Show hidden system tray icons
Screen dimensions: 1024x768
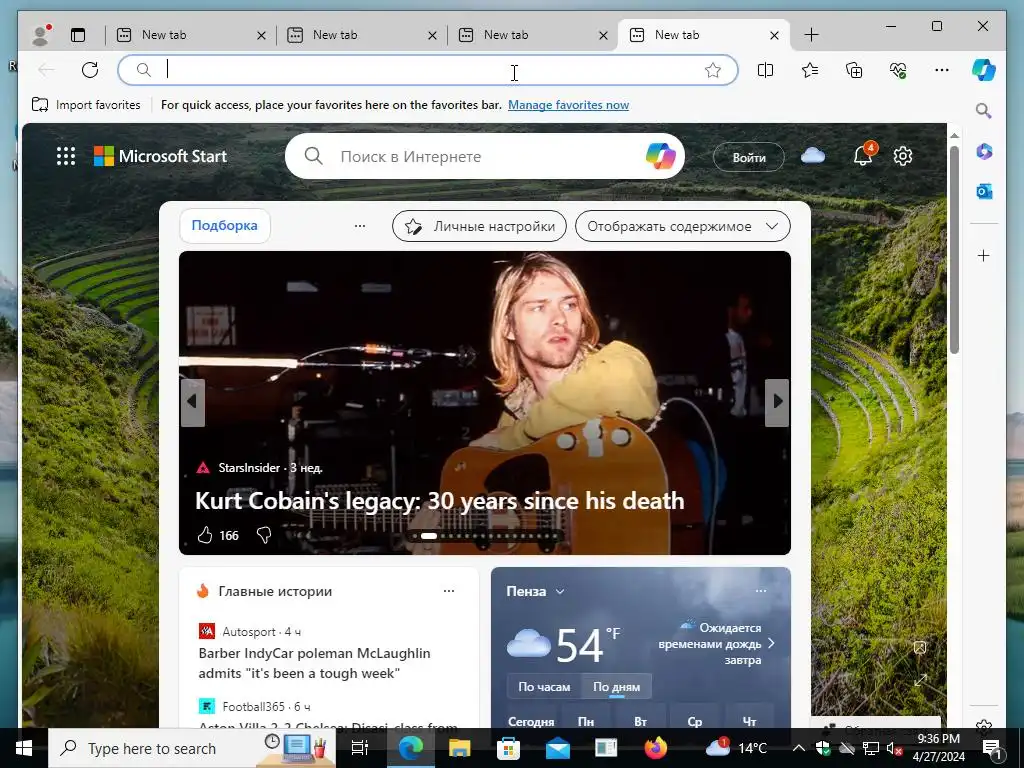click(x=798, y=748)
